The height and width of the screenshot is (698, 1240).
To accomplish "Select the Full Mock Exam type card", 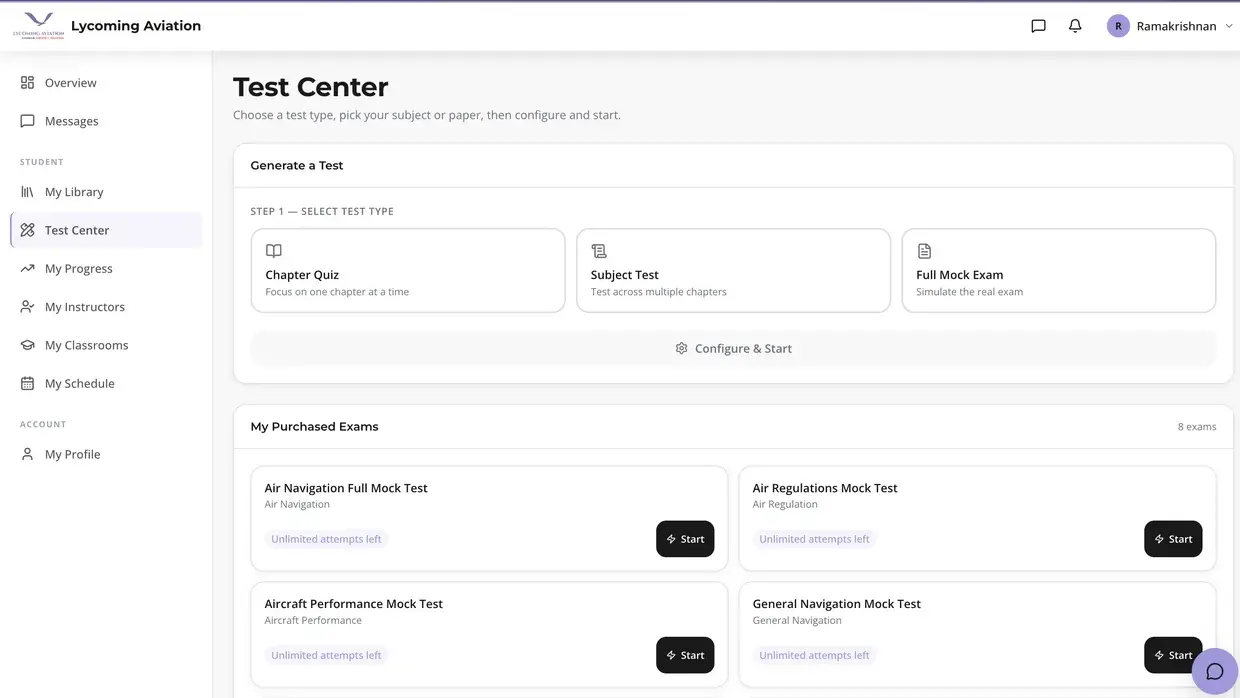I will click(1059, 271).
